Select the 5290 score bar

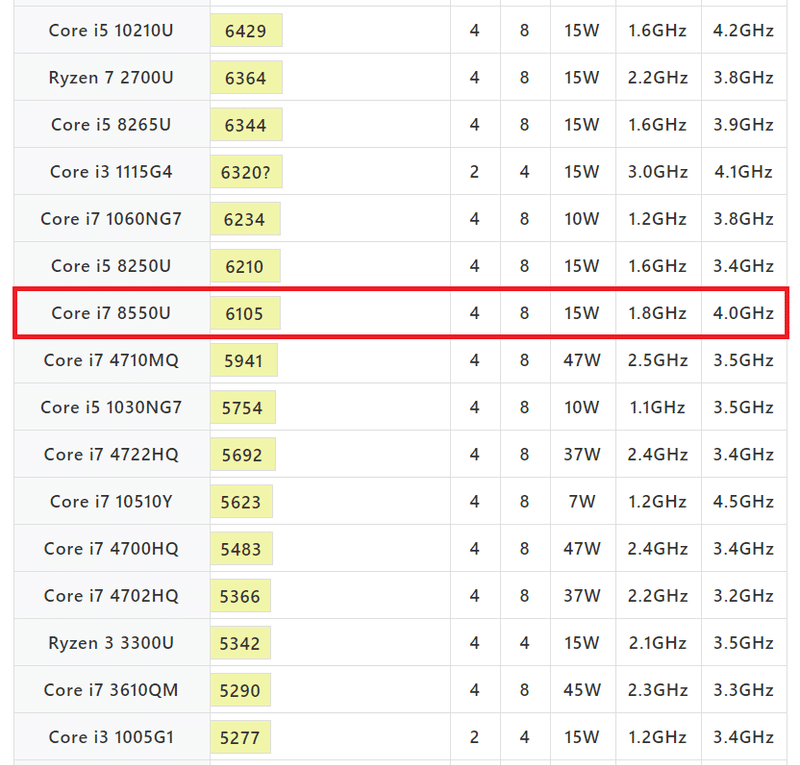tap(240, 690)
